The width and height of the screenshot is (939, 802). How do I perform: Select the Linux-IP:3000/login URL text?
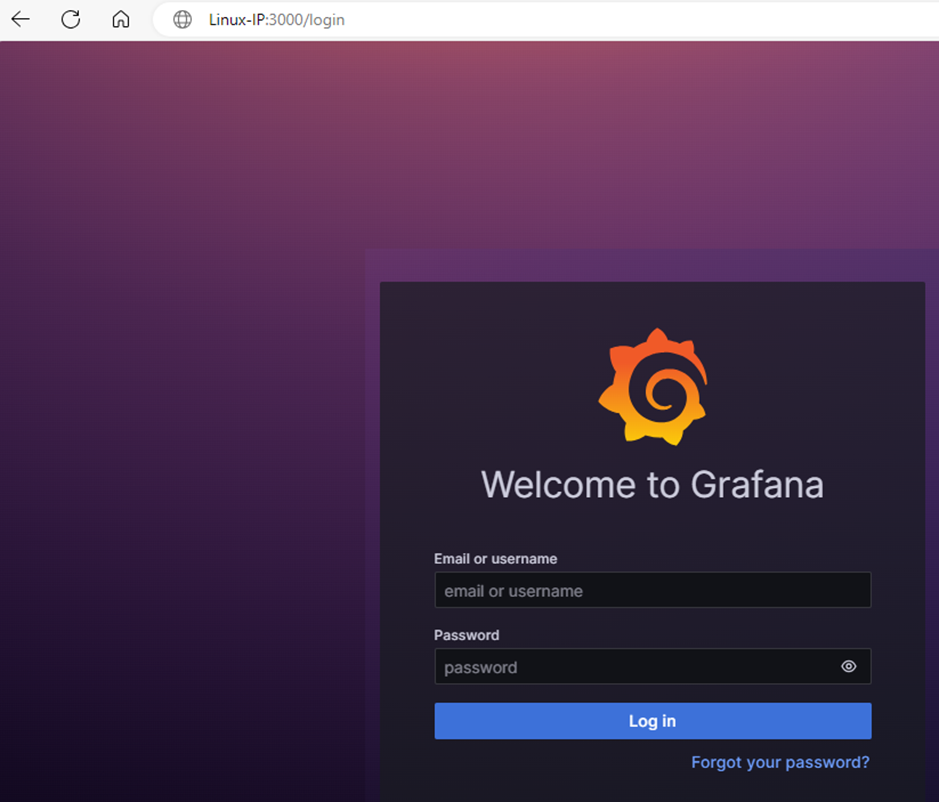(x=276, y=19)
